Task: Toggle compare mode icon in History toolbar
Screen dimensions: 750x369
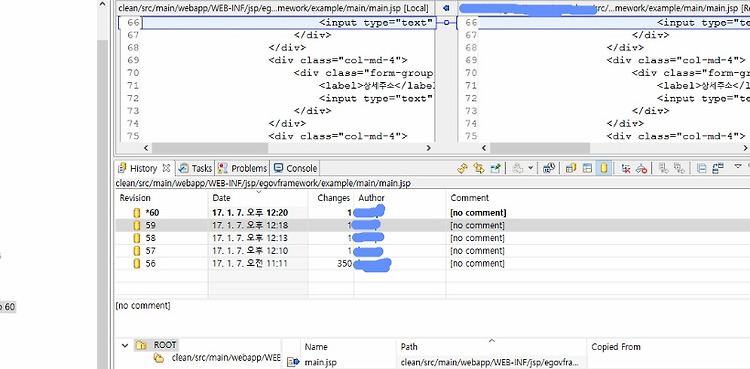Action: tap(717, 168)
